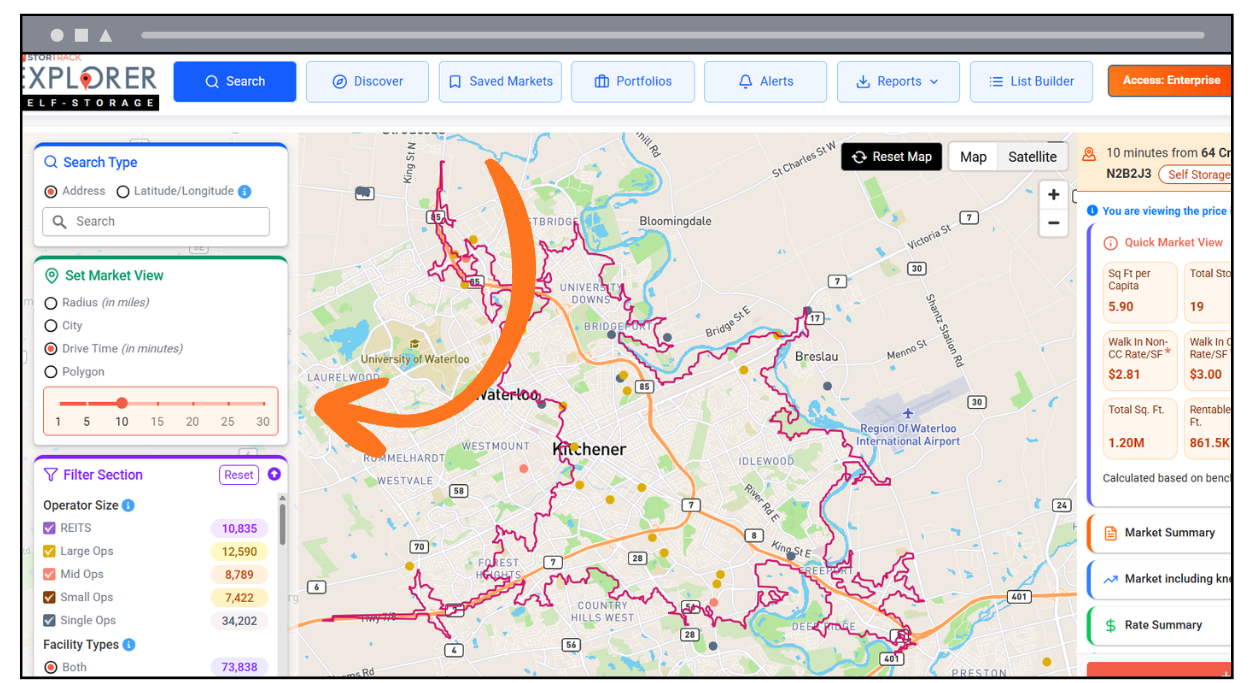Click the Single Ops count 34,202
The width and height of the screenshot is (1254, 683).
pyautogui.click(x=239, y=620)
